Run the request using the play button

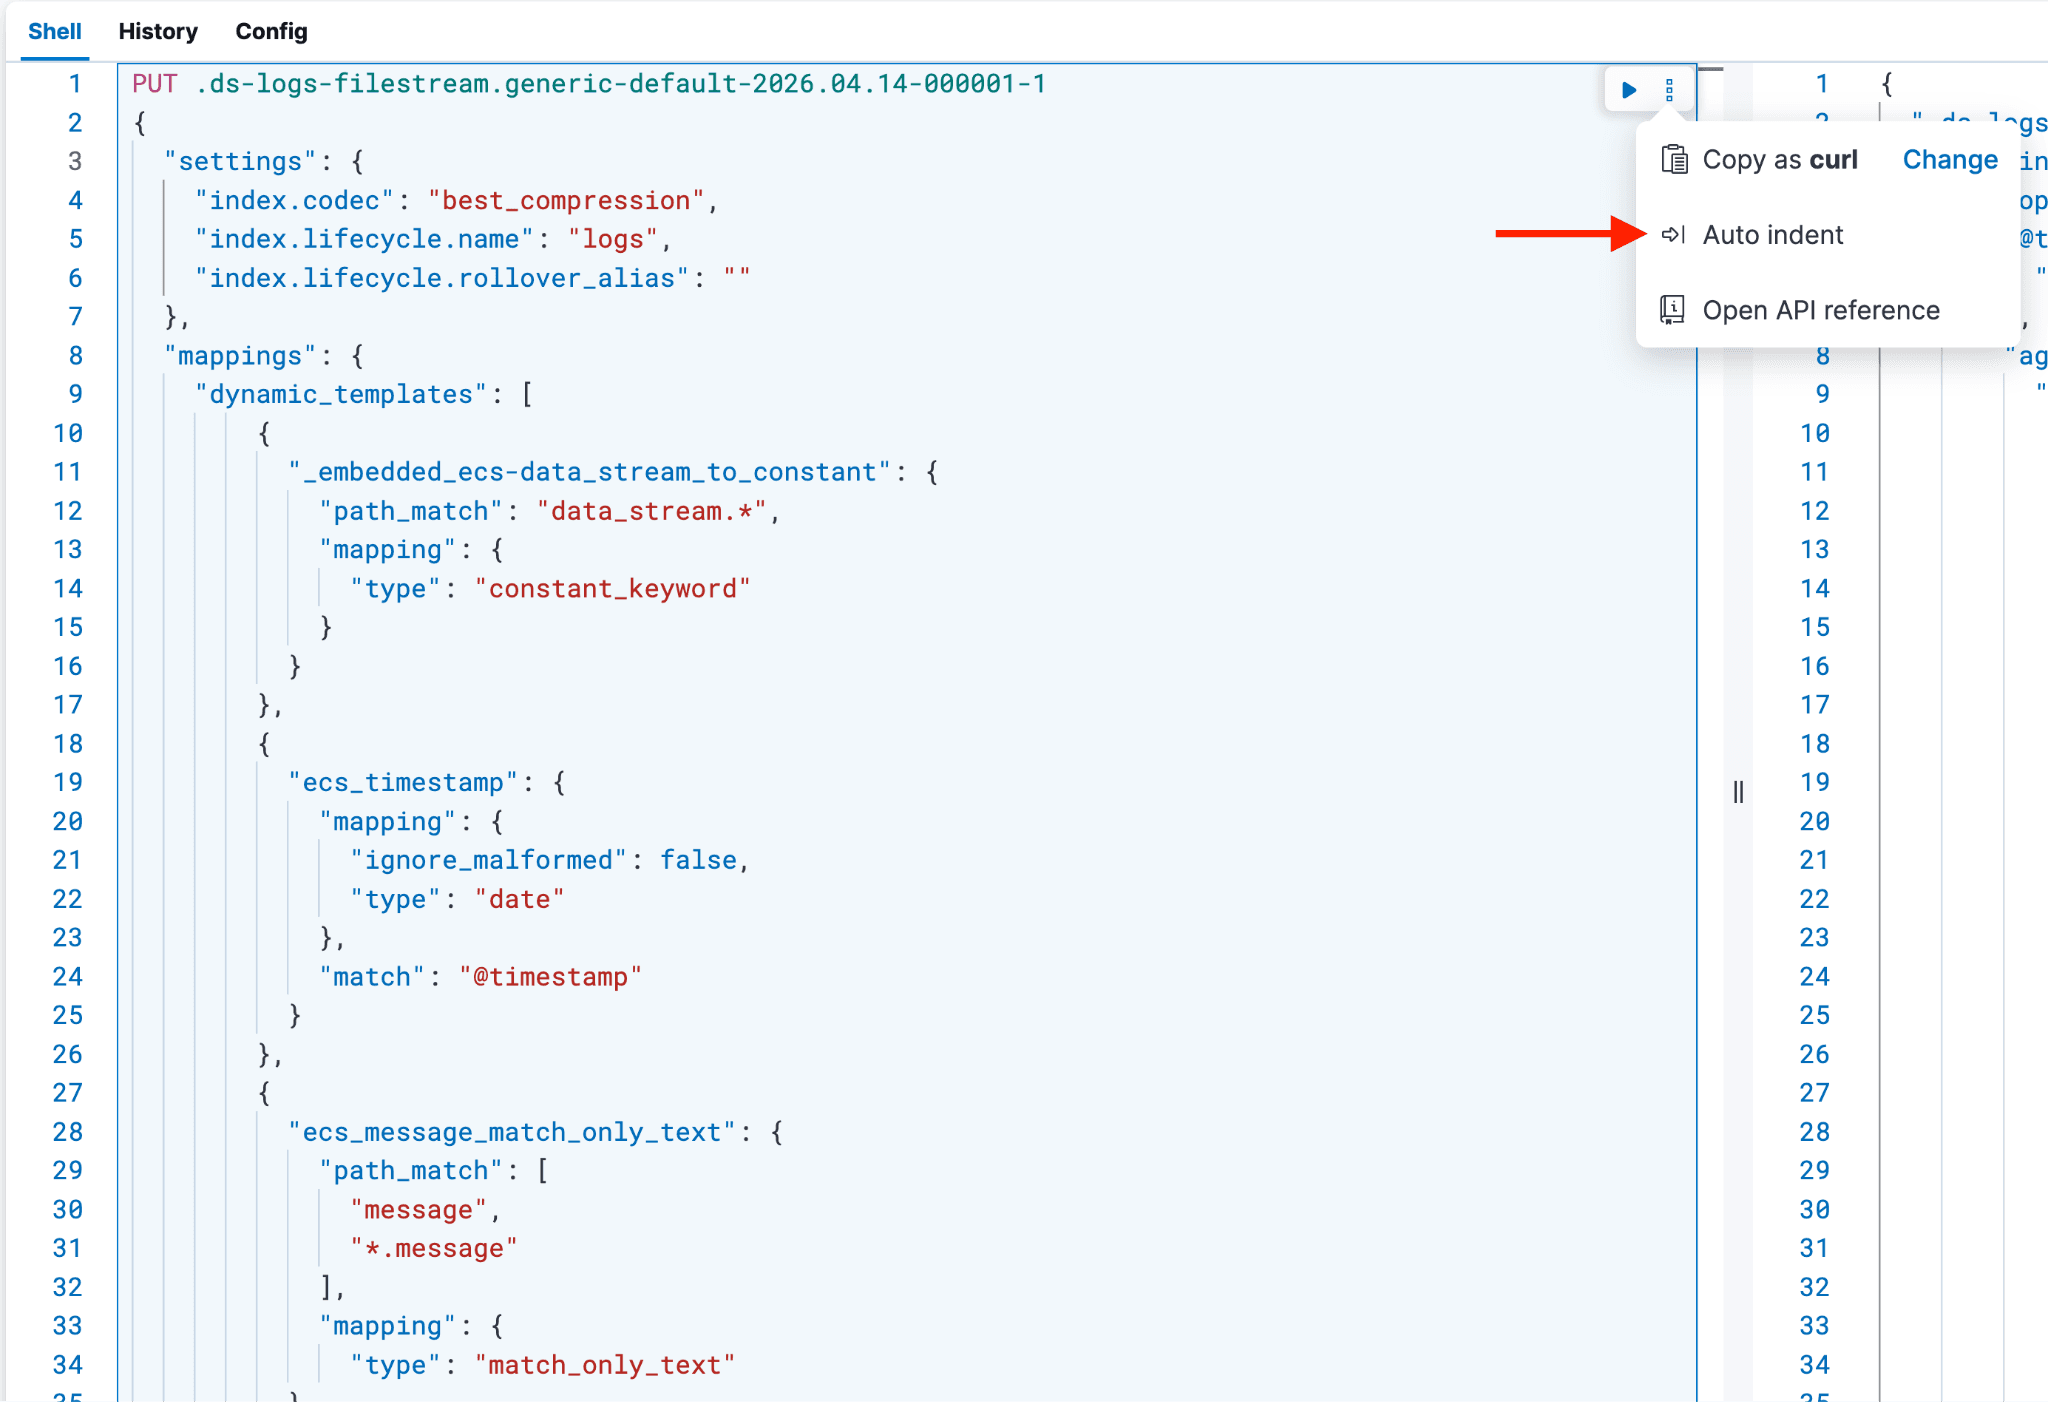[1628, 89]
